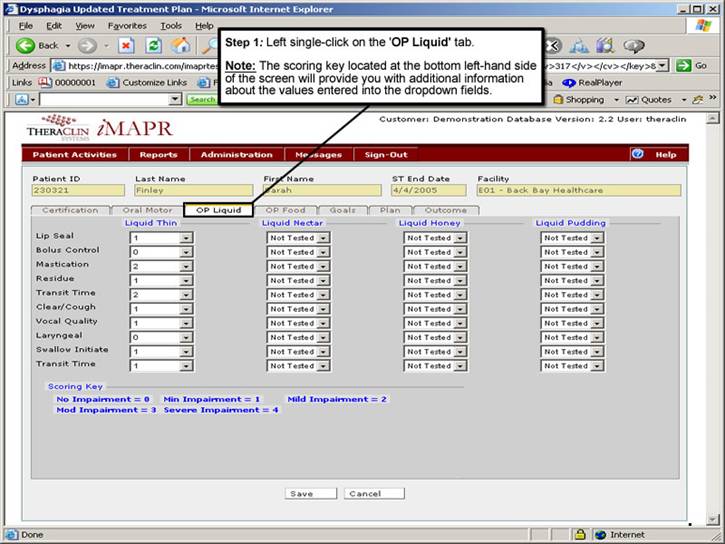The image size is (725, 544).
Task: Click the Refresh page icon
Action: point(153,45)
